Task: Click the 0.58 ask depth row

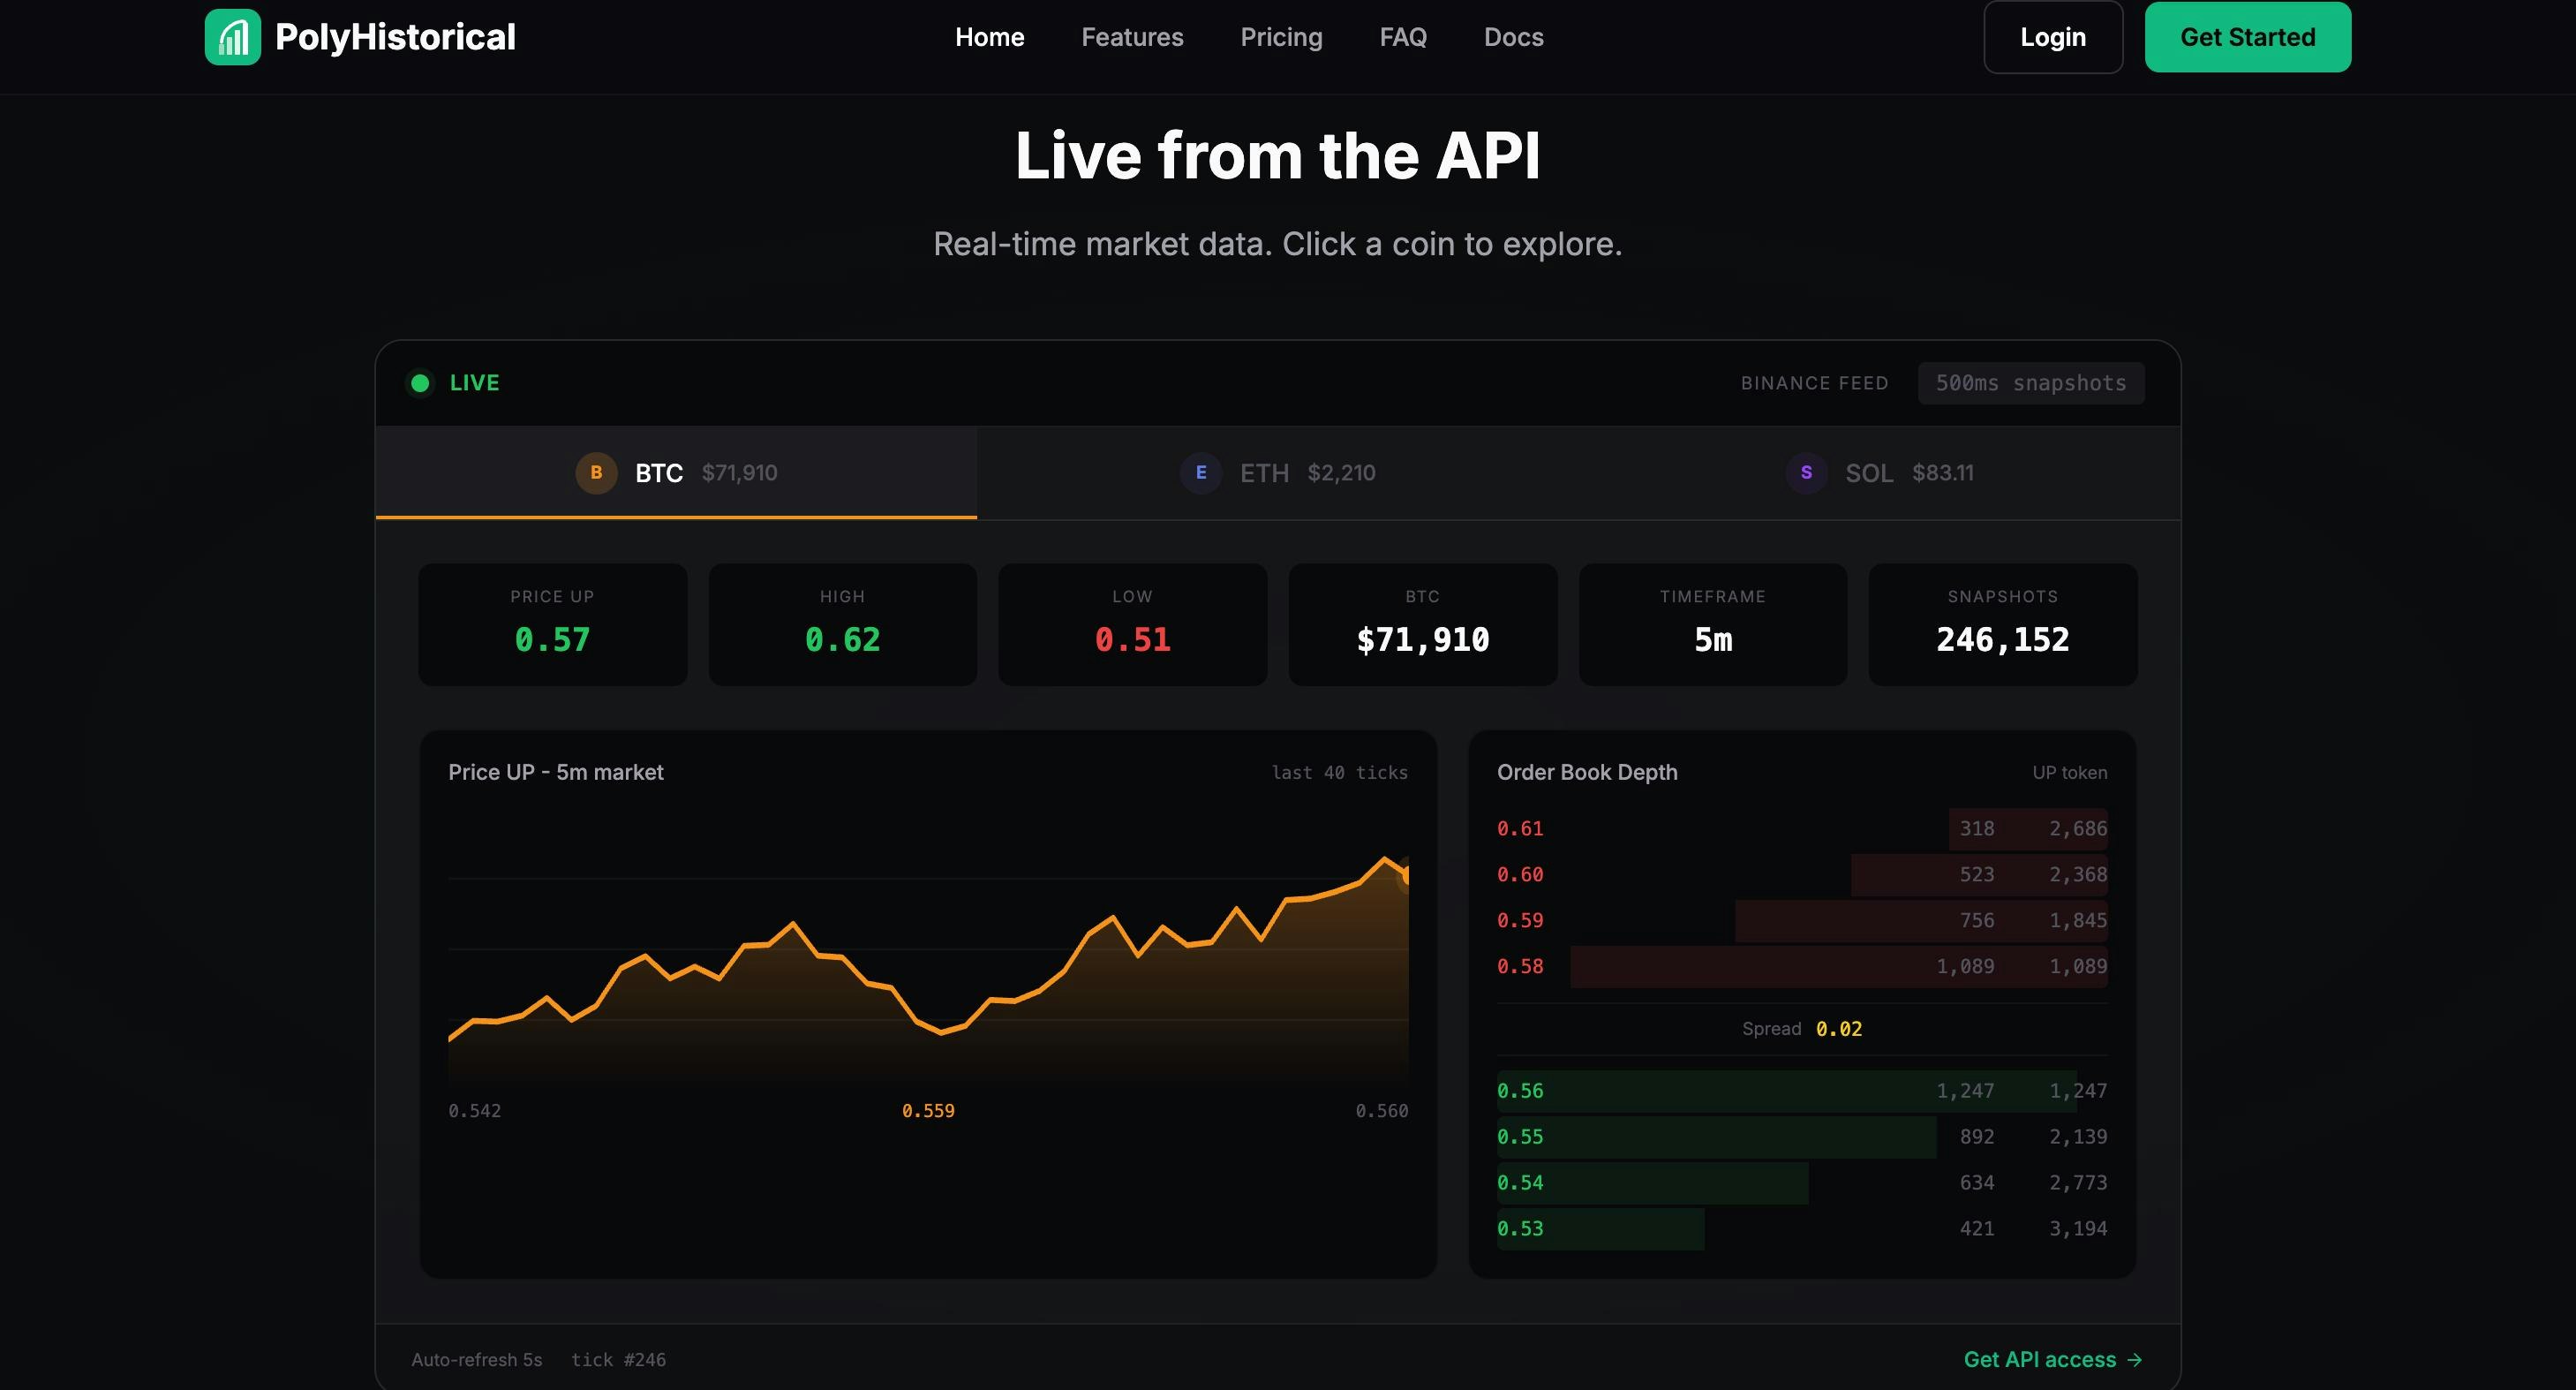Action: (1800, 967)
